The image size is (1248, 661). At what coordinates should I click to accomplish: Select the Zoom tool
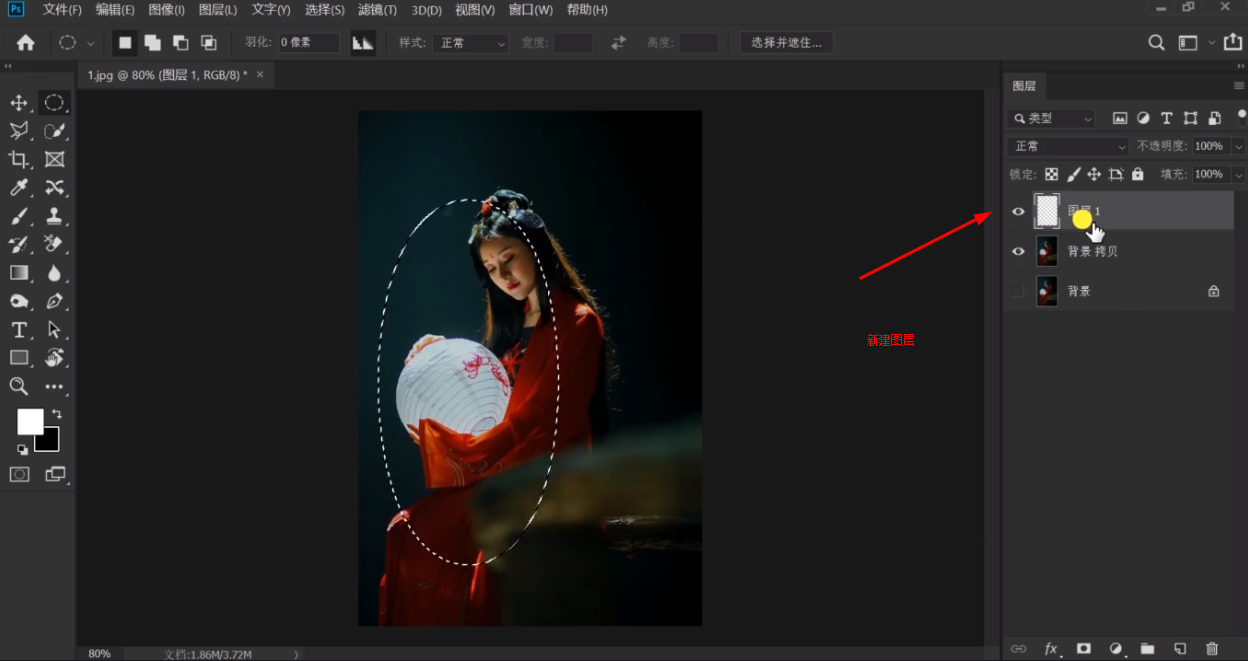[19, 386]
